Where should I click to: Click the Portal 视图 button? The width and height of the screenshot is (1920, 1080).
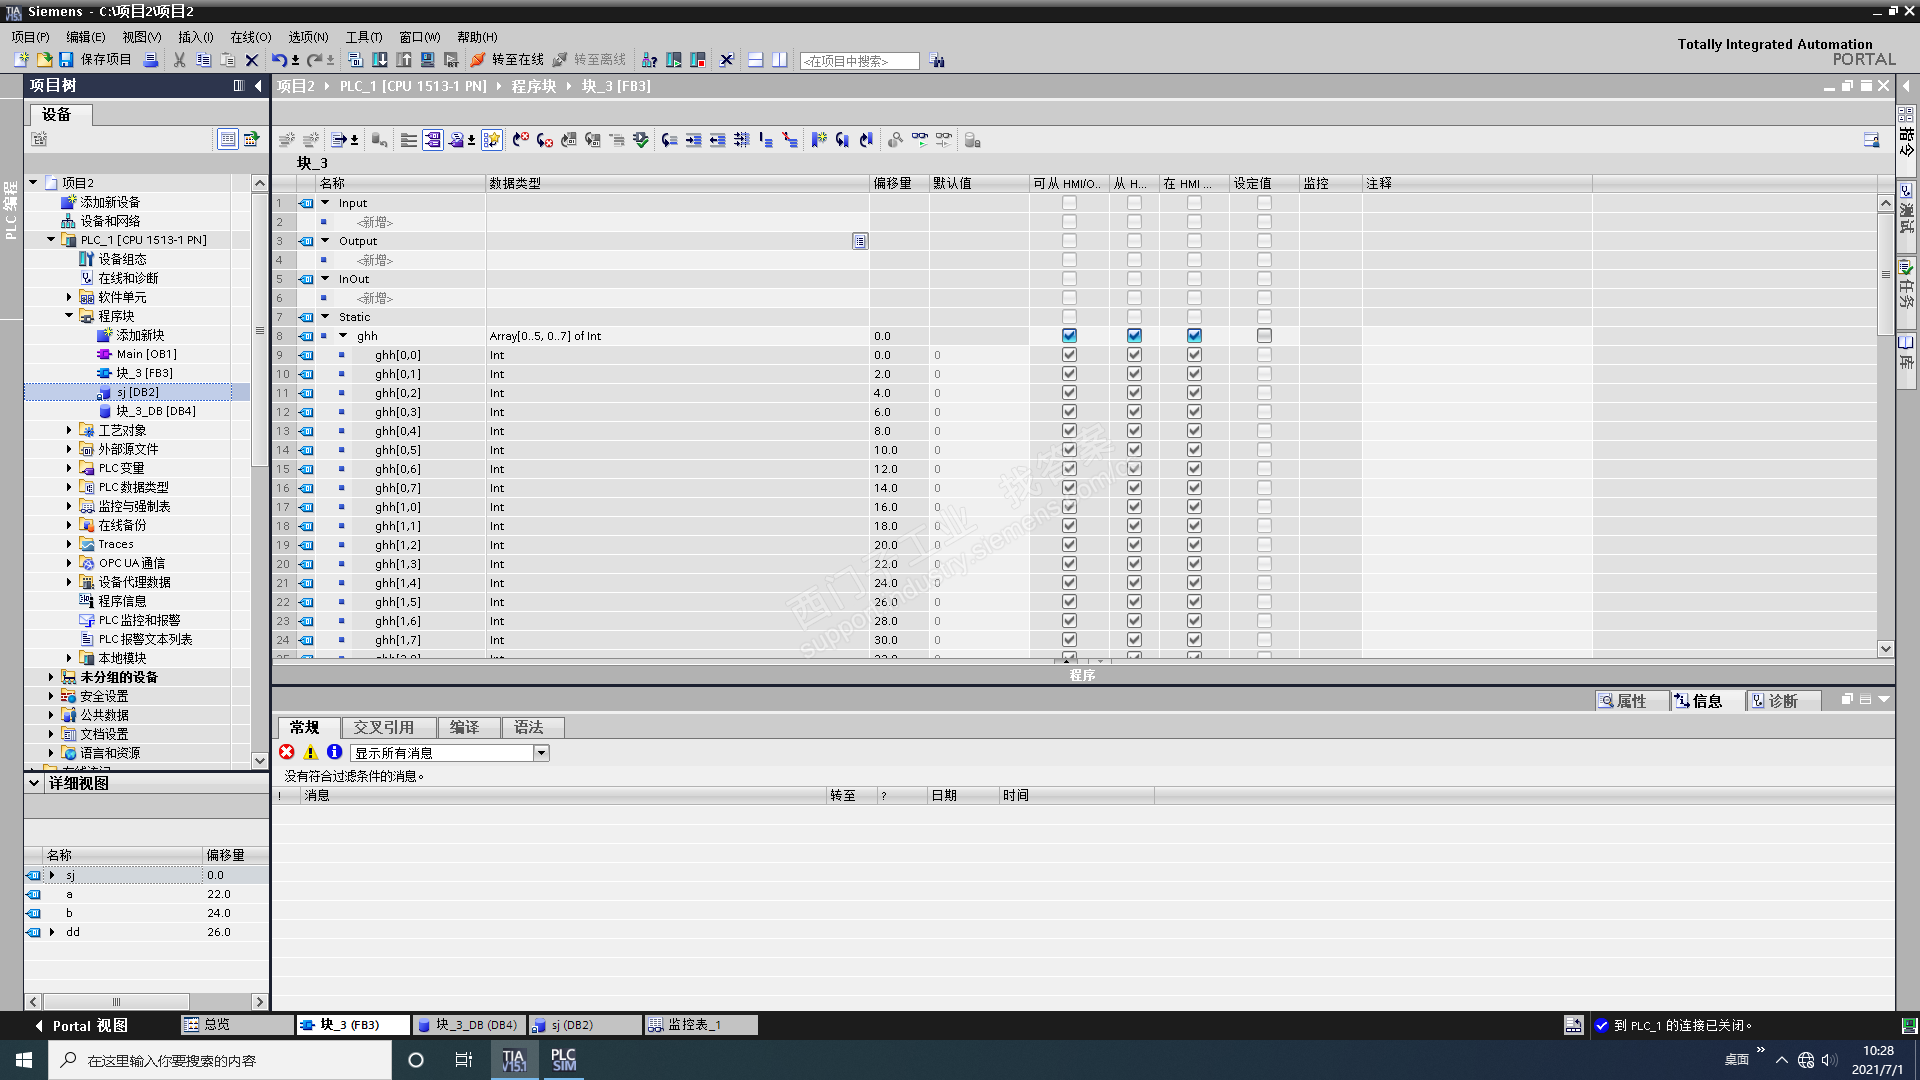[x=82, y=1025]
